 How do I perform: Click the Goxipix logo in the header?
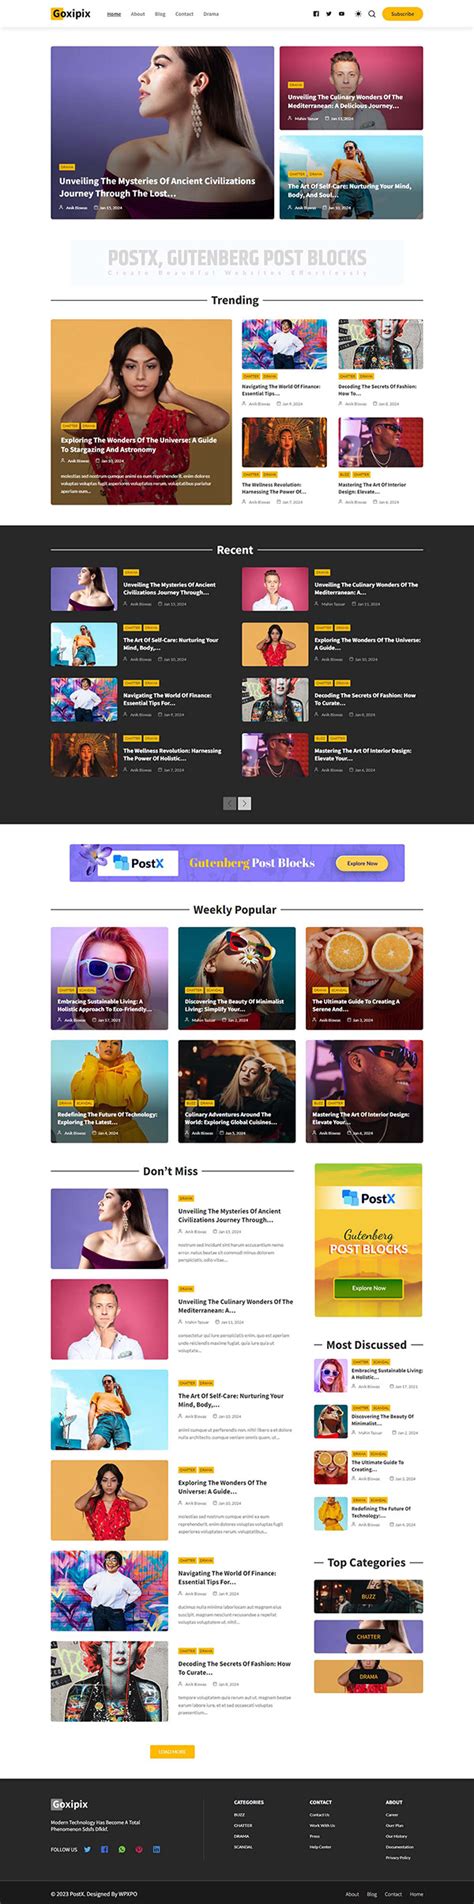point(70,14)
